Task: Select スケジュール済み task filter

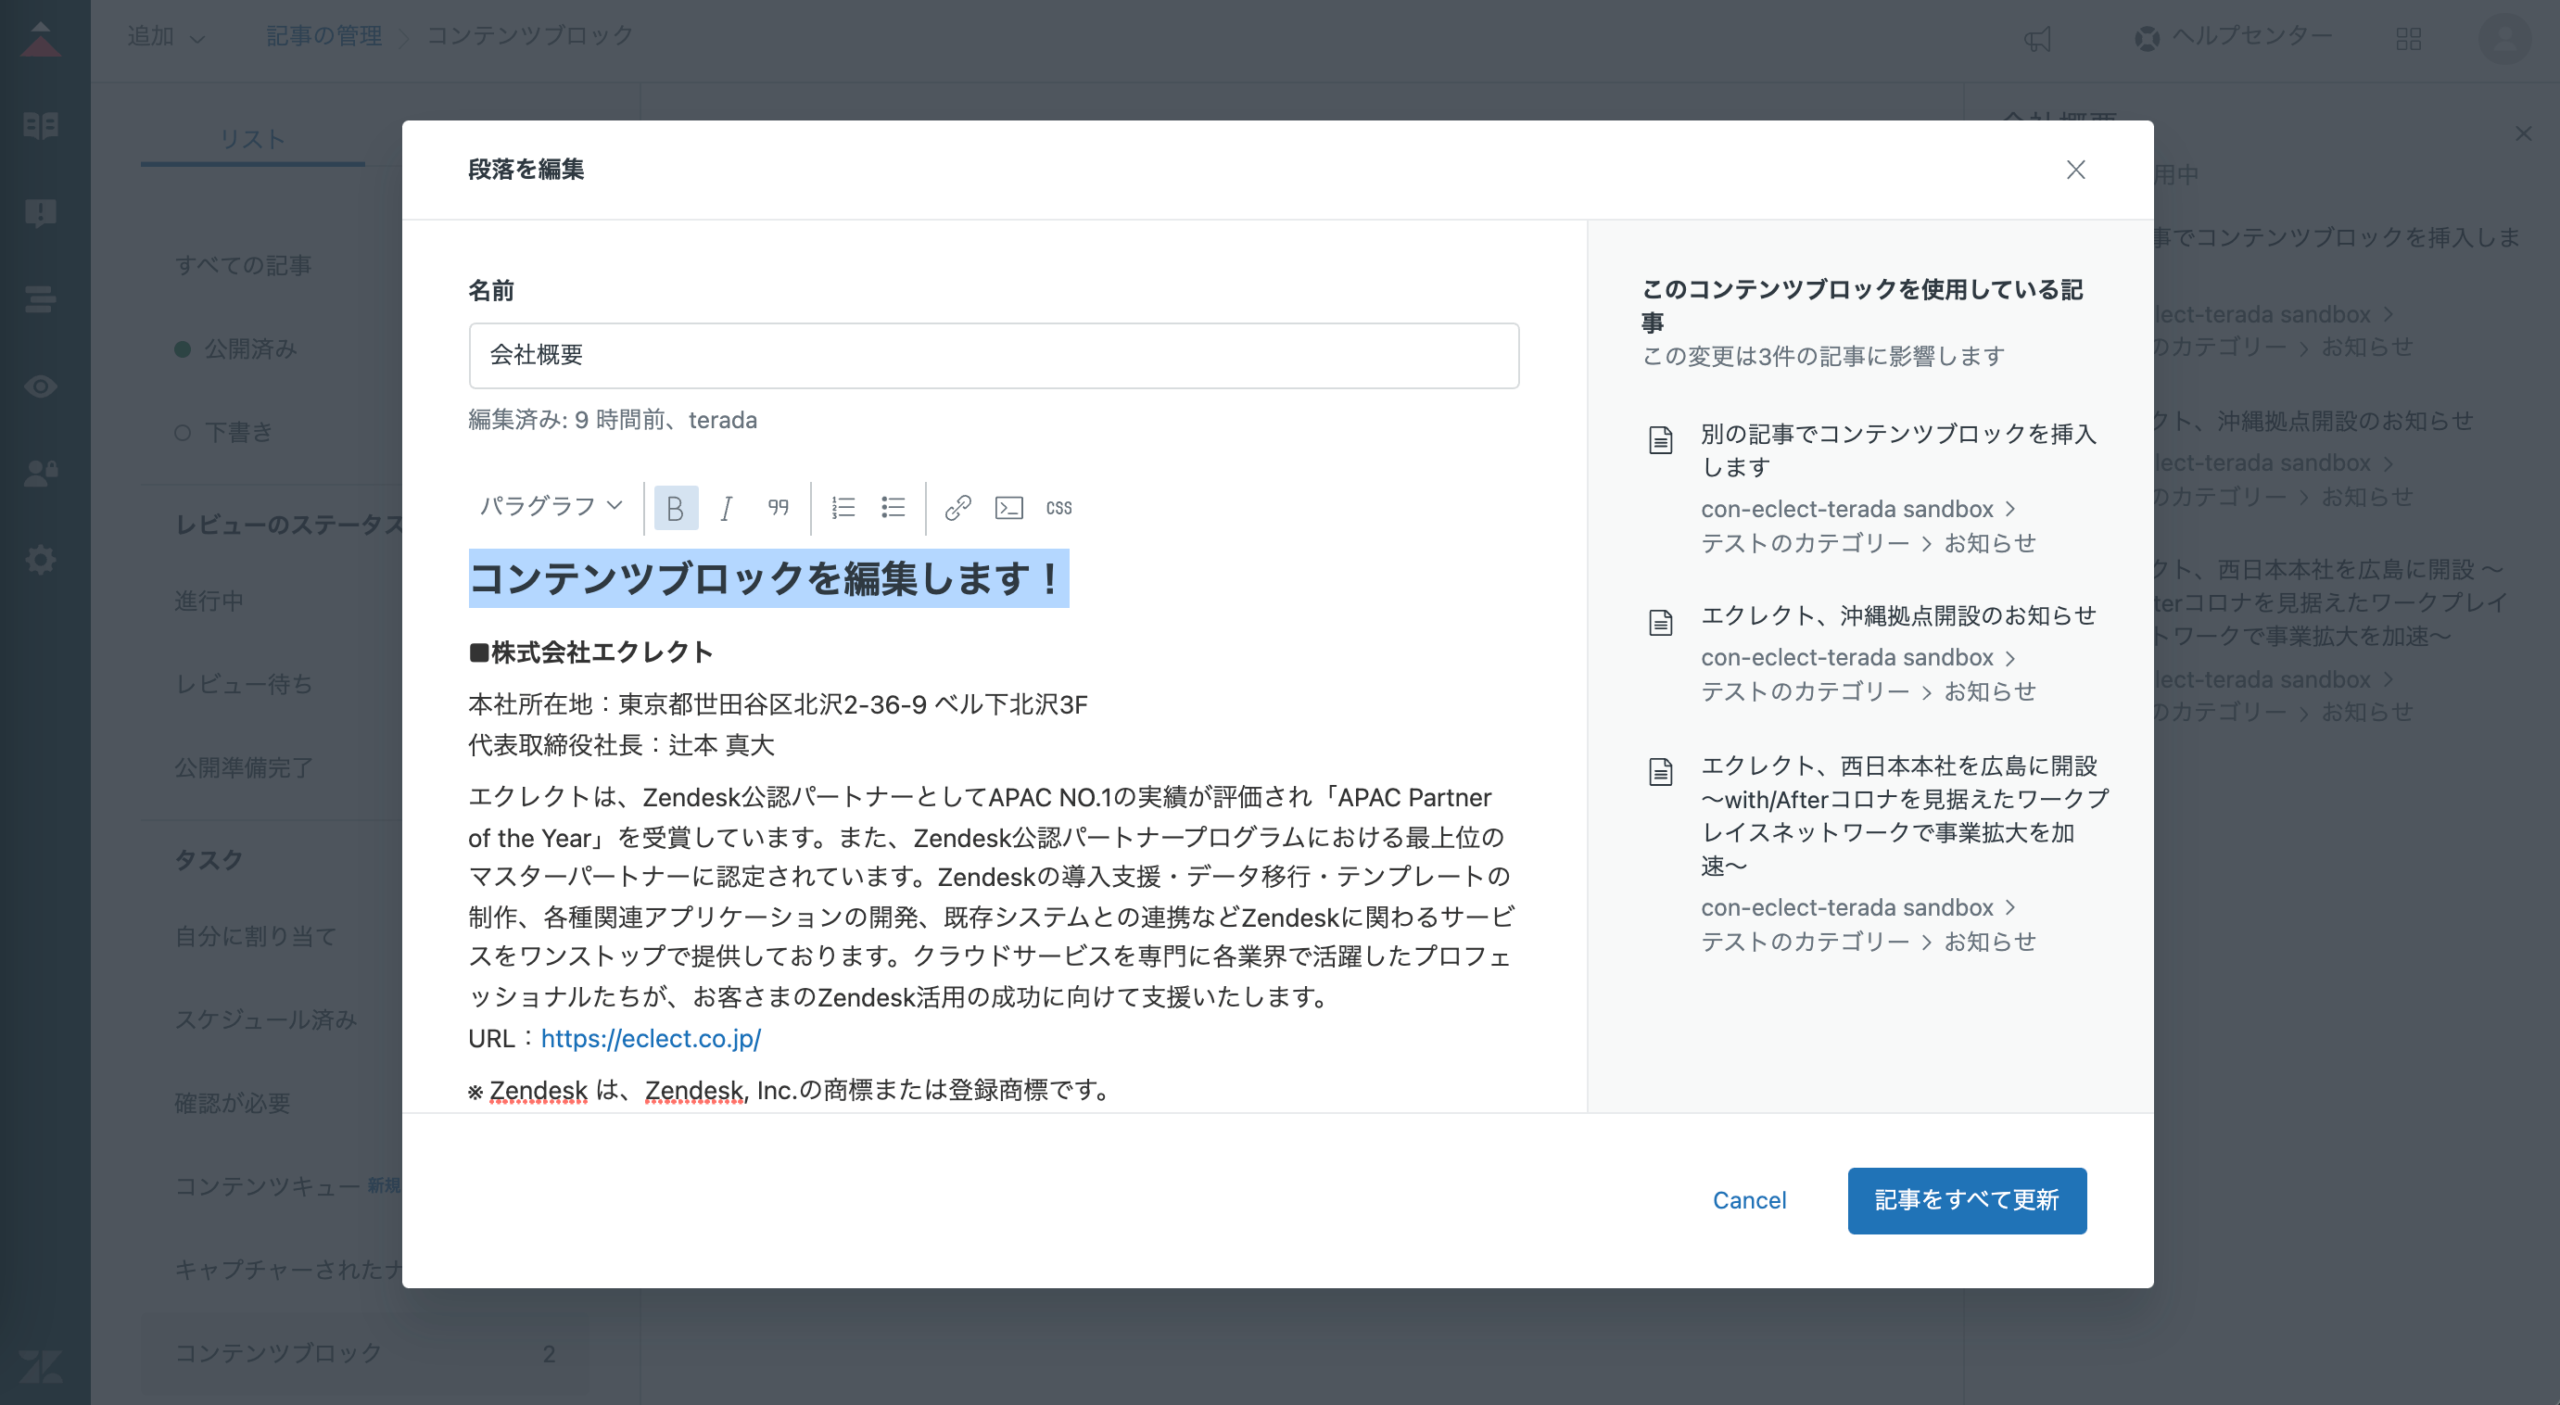Action: [266, 1020]
